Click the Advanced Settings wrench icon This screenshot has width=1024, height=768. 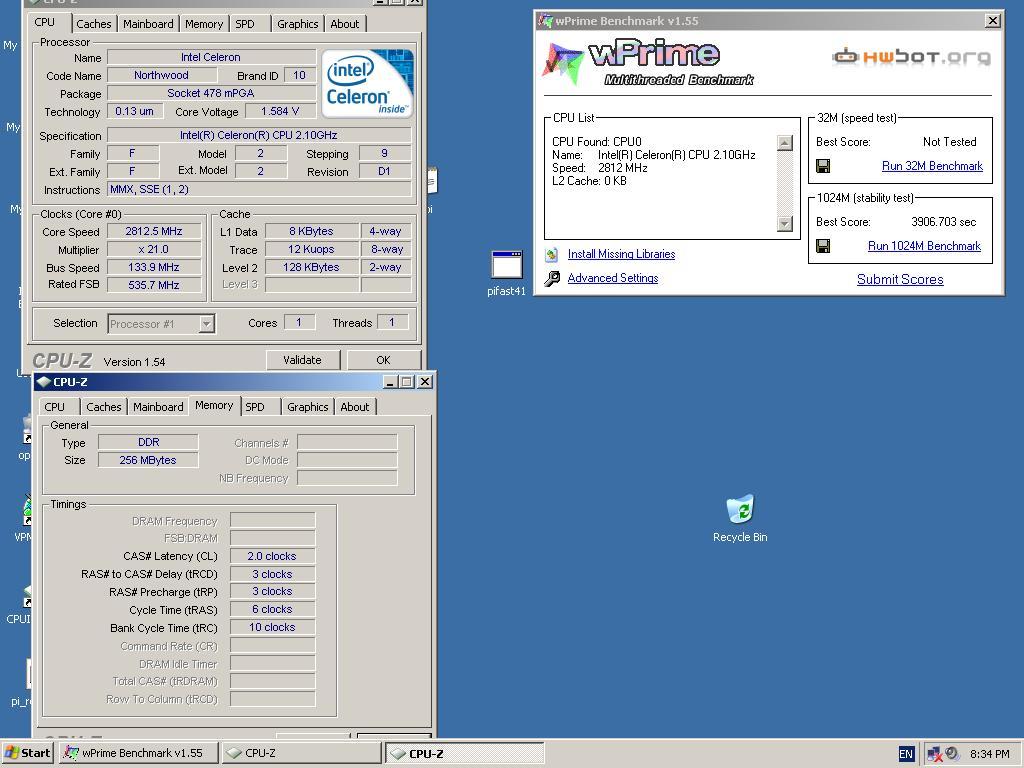tap(552, 279)
